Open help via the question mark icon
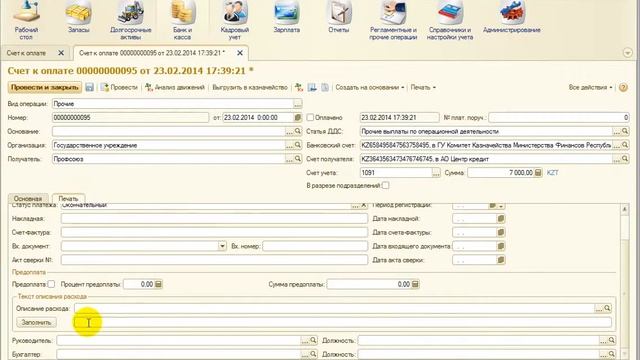The height and width of the screenshot is (360, 640). coord(623,87)
